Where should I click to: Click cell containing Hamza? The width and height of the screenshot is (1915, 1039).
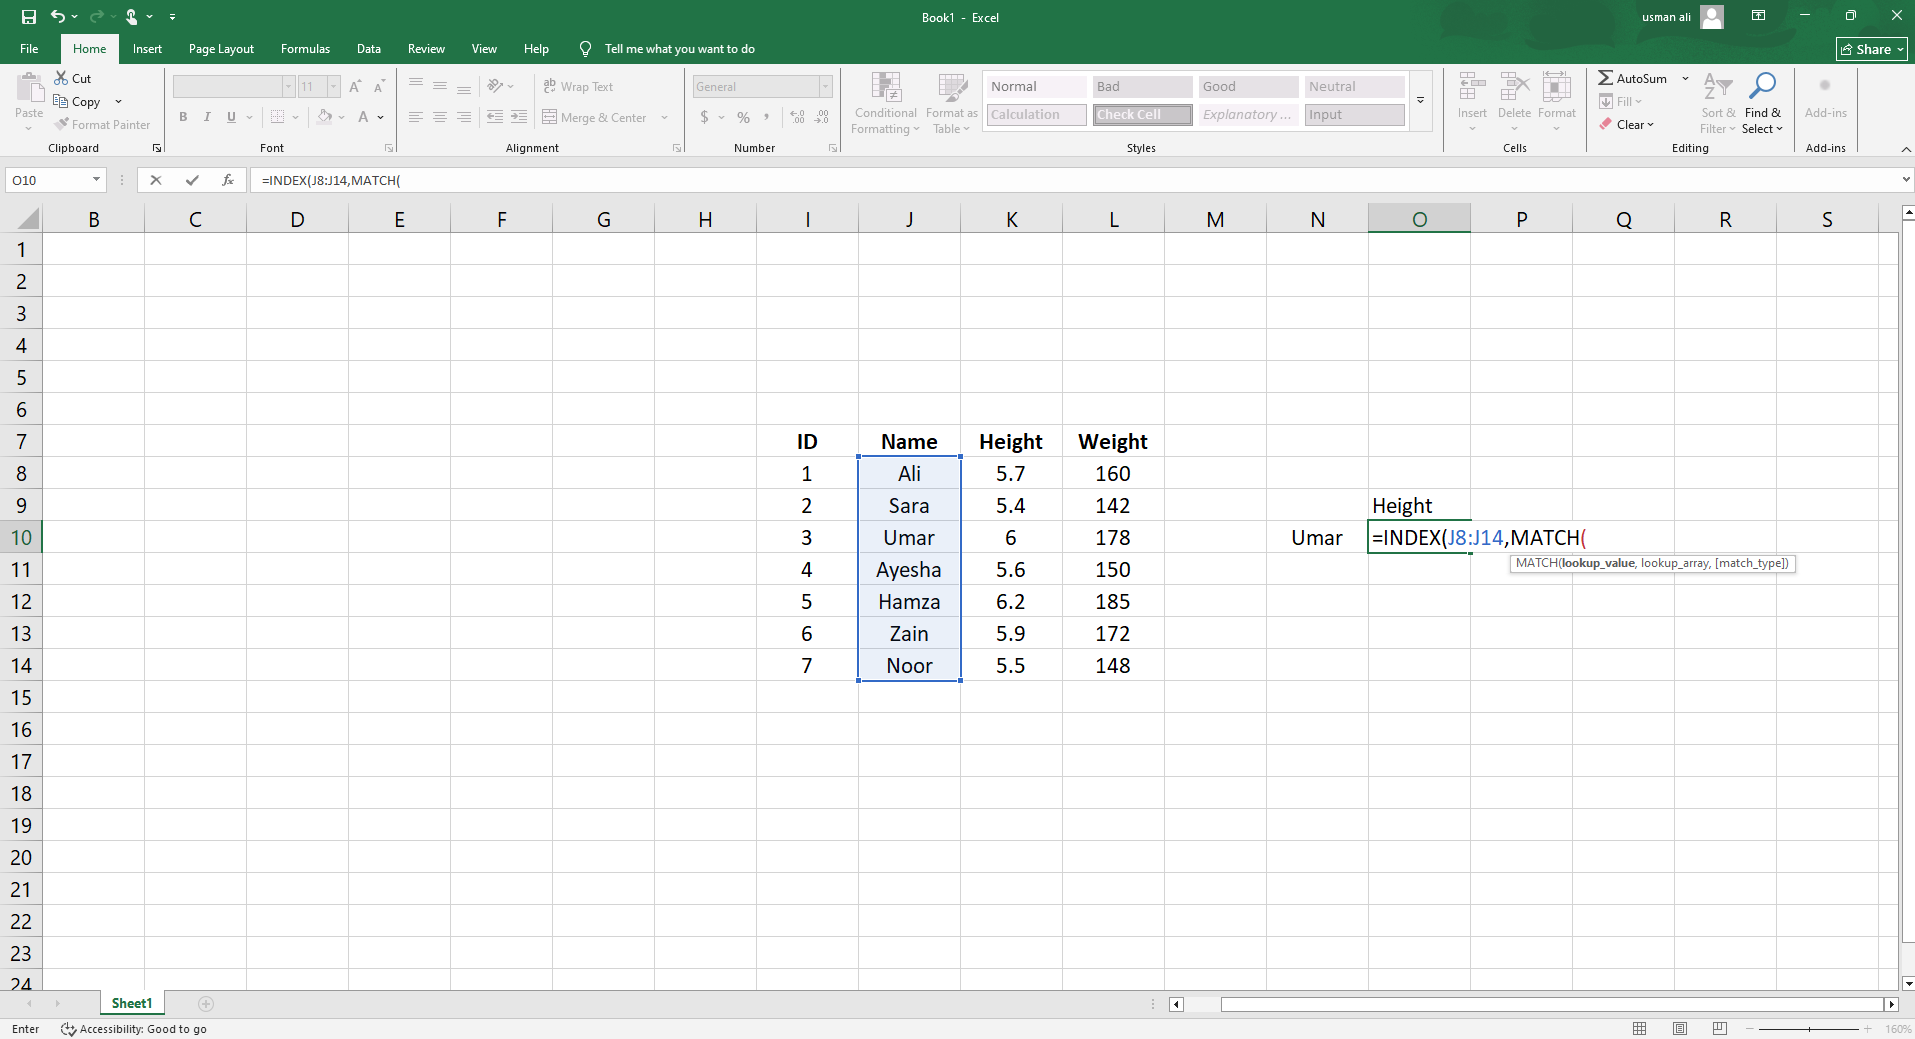[909, 601]
